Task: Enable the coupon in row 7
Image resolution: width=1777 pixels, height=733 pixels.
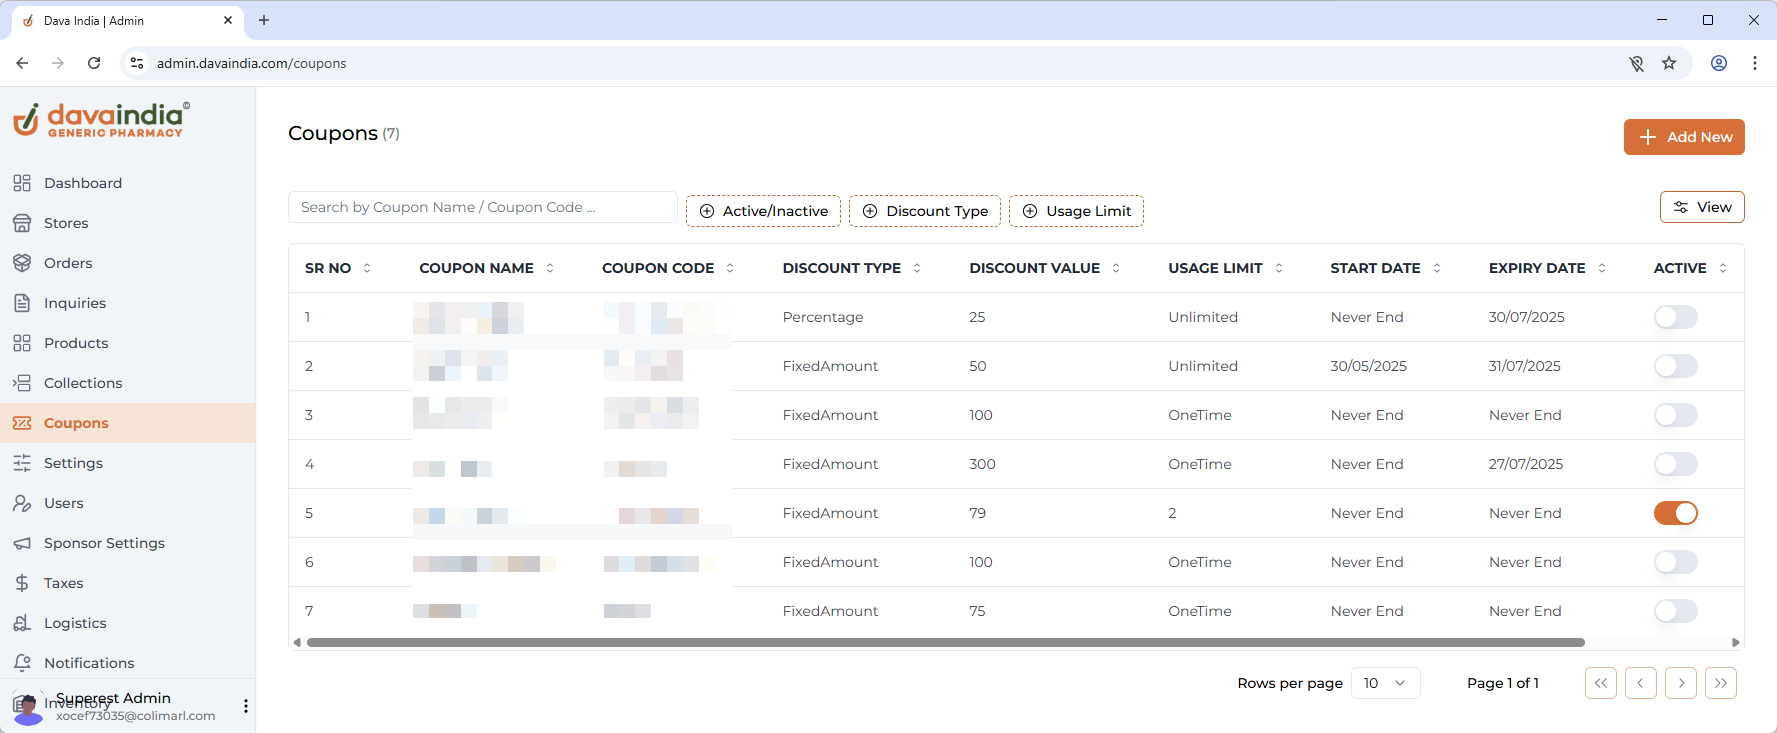Action: 1675,611
